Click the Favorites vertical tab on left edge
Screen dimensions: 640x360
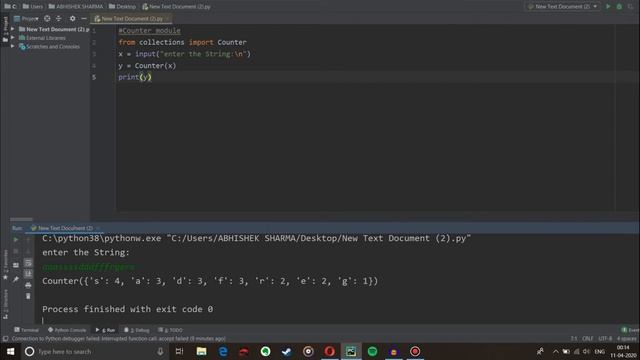coord(5,264)
